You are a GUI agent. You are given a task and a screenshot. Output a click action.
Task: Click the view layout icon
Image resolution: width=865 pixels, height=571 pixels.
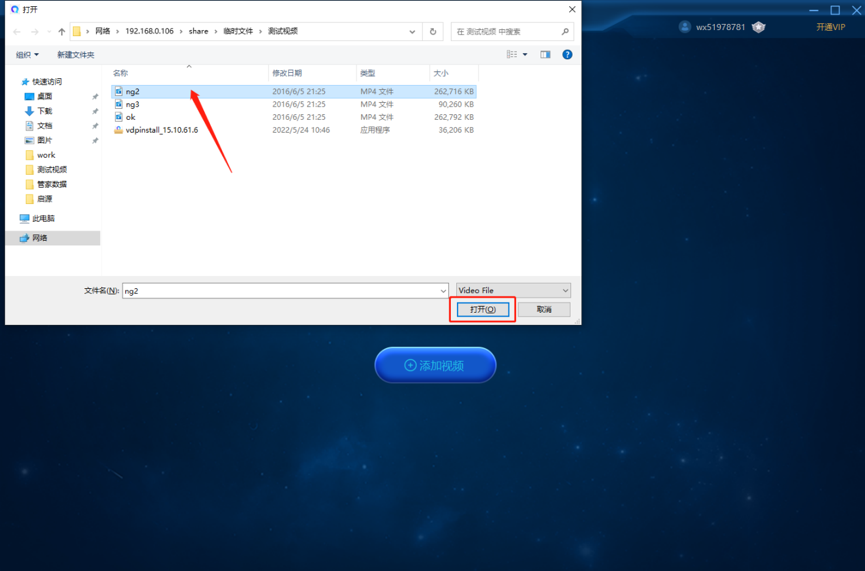[512, 54]
